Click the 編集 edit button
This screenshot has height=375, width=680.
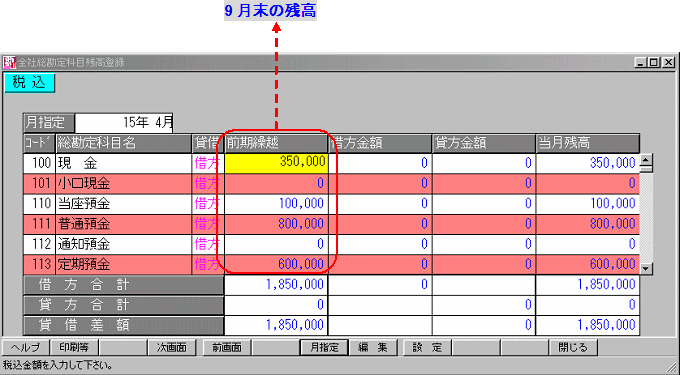click(373, 347)
